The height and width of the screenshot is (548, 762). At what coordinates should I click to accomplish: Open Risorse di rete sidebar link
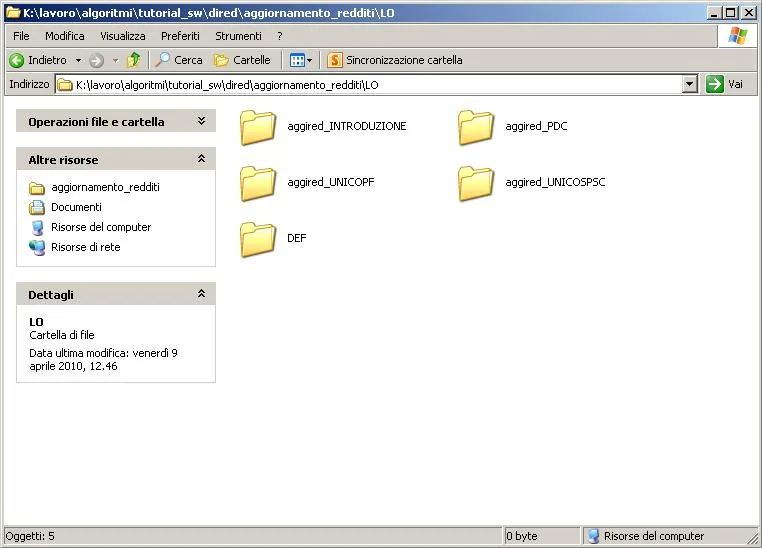point(74,247)
